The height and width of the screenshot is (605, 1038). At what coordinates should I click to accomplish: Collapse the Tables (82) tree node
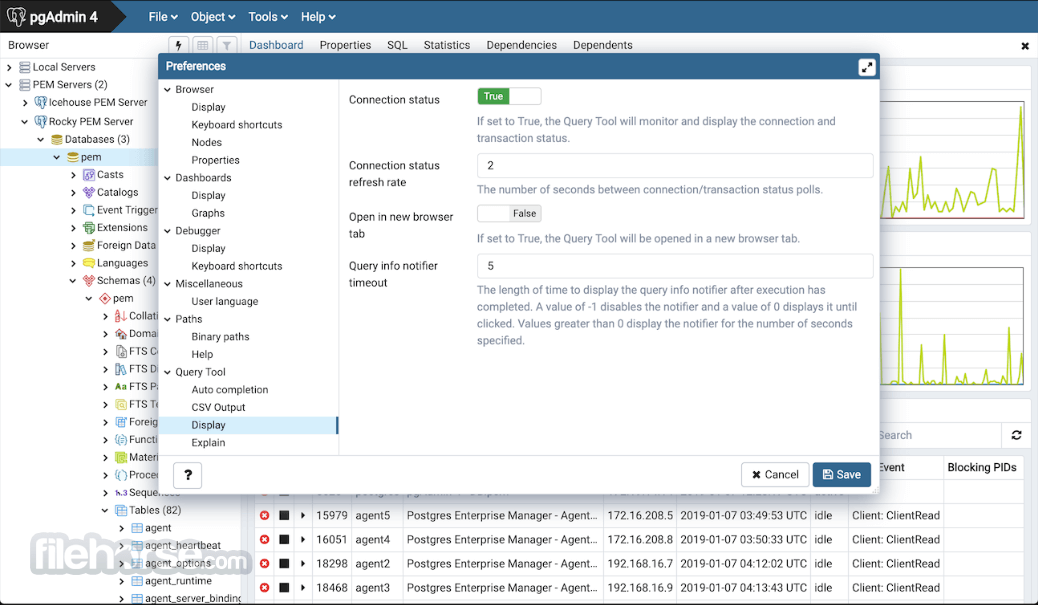point(105,510)
